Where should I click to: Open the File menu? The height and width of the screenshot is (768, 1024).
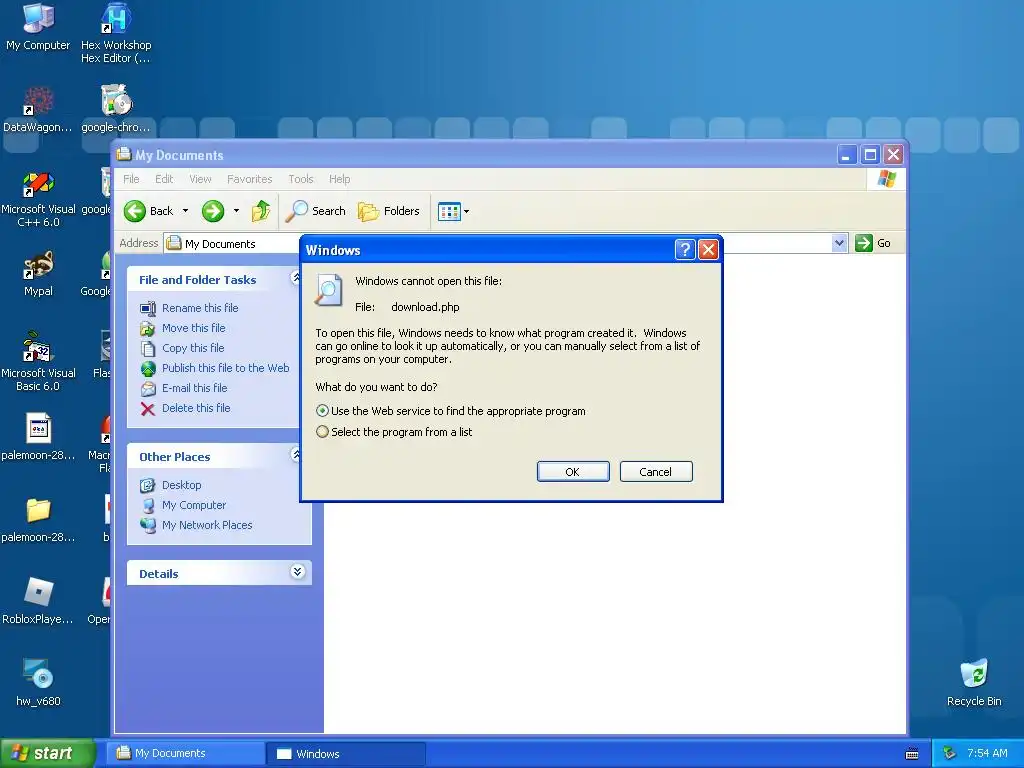131,179
